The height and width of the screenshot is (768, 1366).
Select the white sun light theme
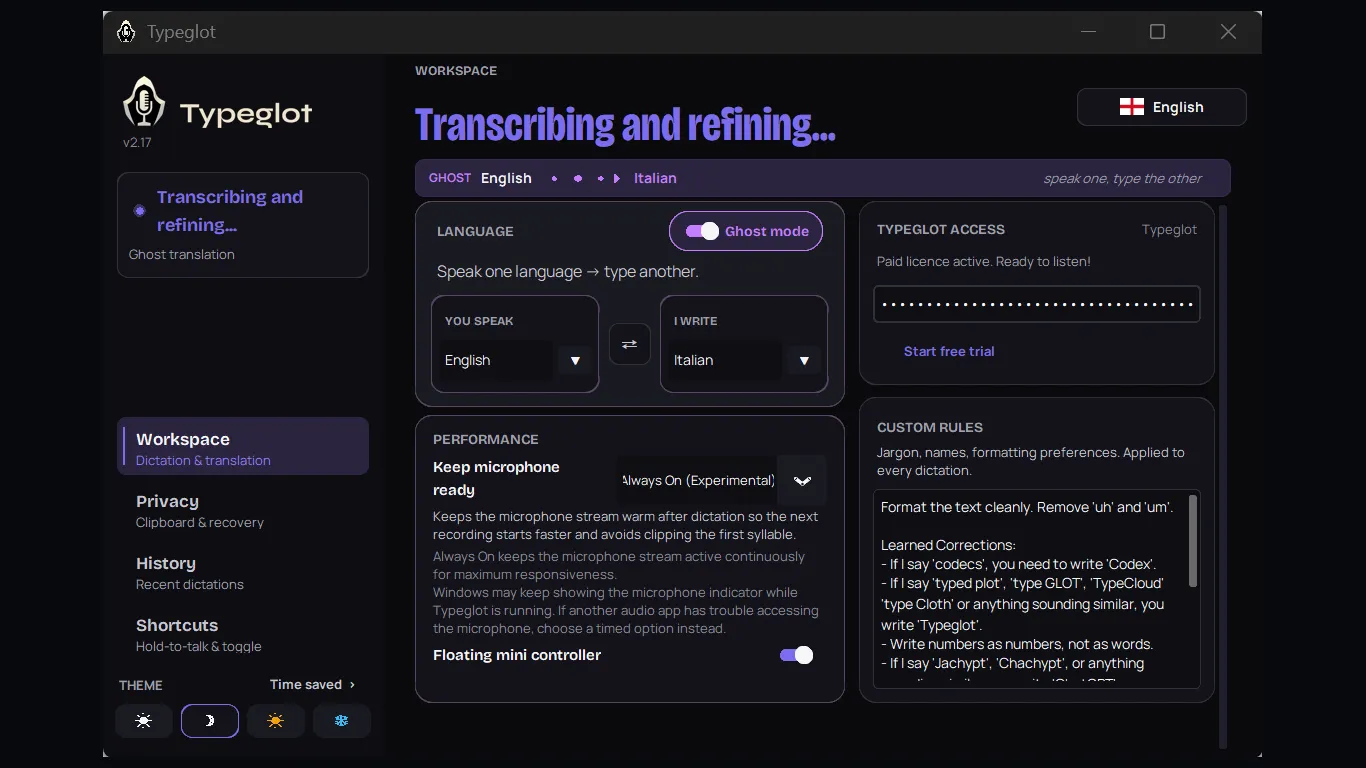[144, 721]
